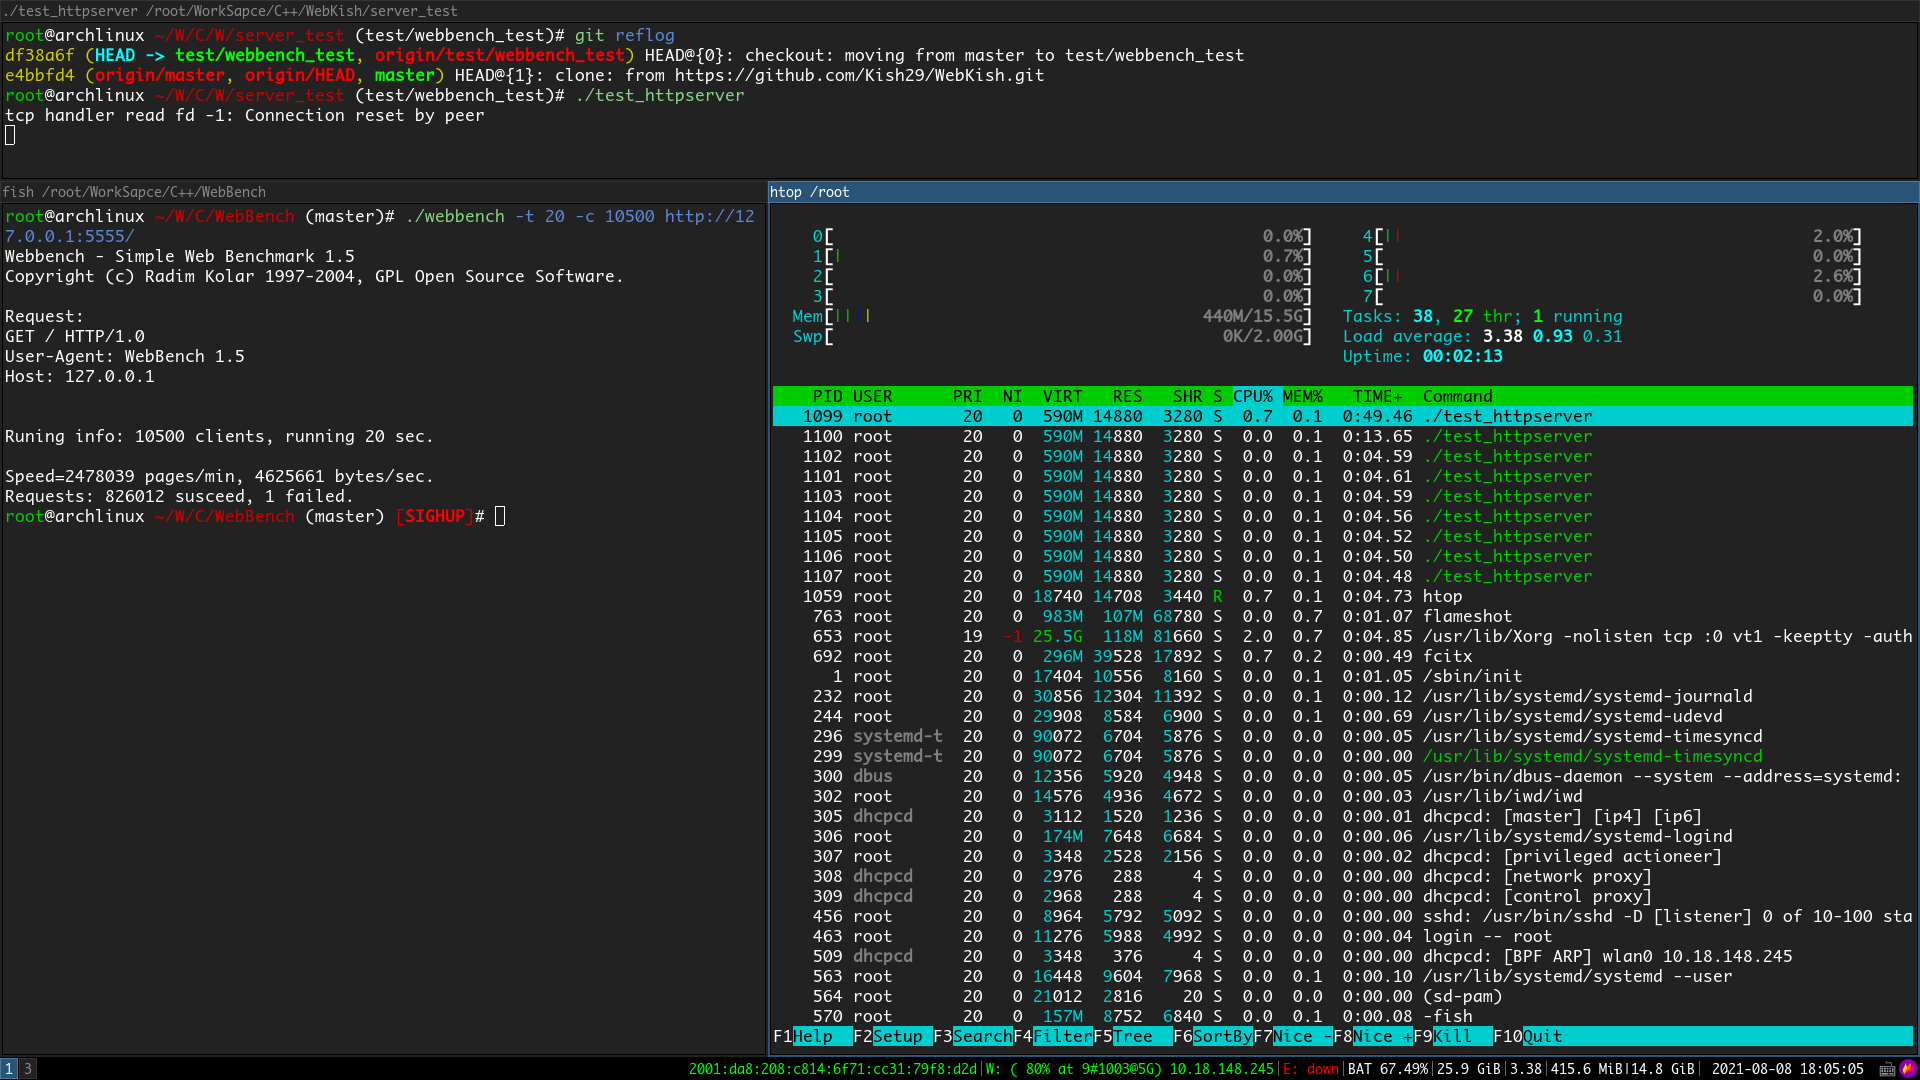This screenshot has width=1920, height=1080.
Task: Sort htop by CPU% column header
Action: coord(1252,396)
